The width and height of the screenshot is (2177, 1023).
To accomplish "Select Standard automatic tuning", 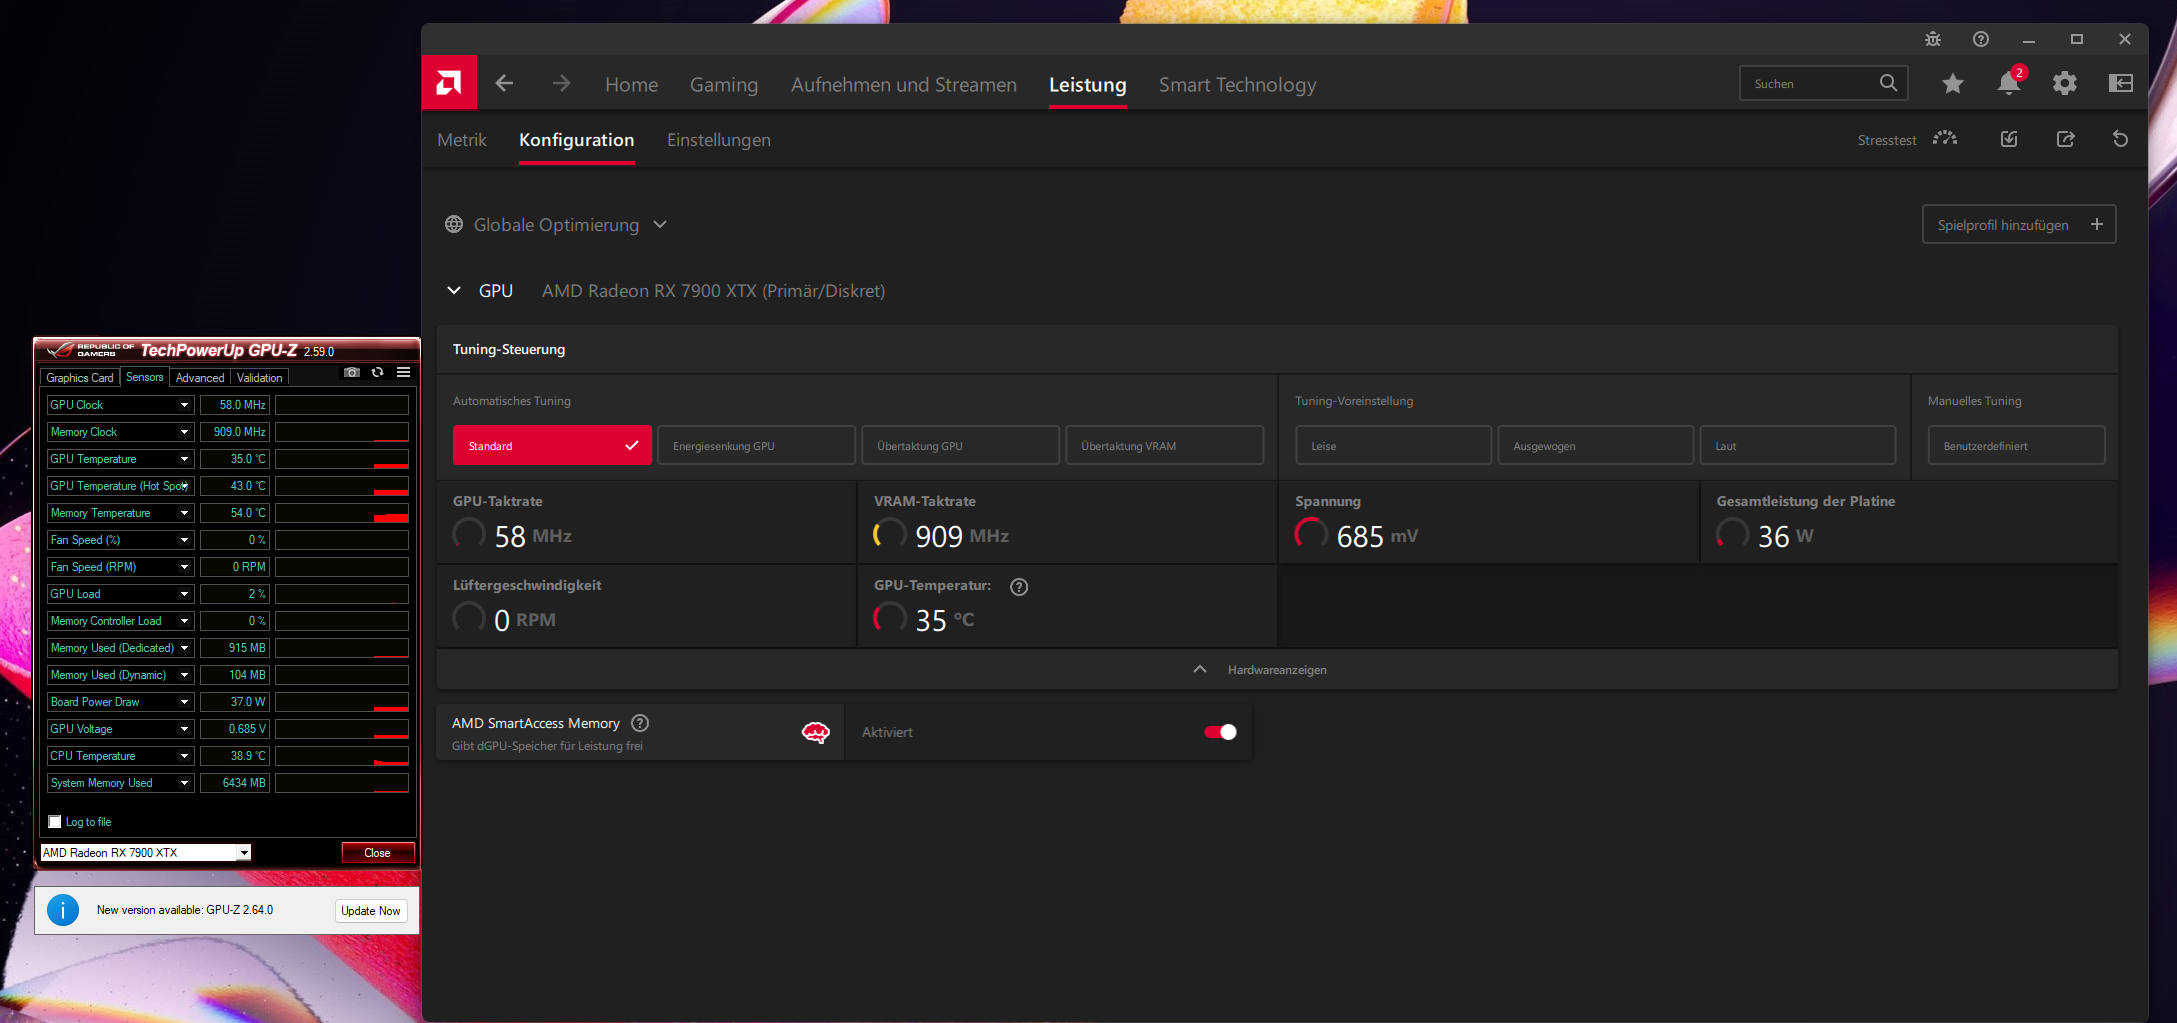I will (x=552, y=446).
